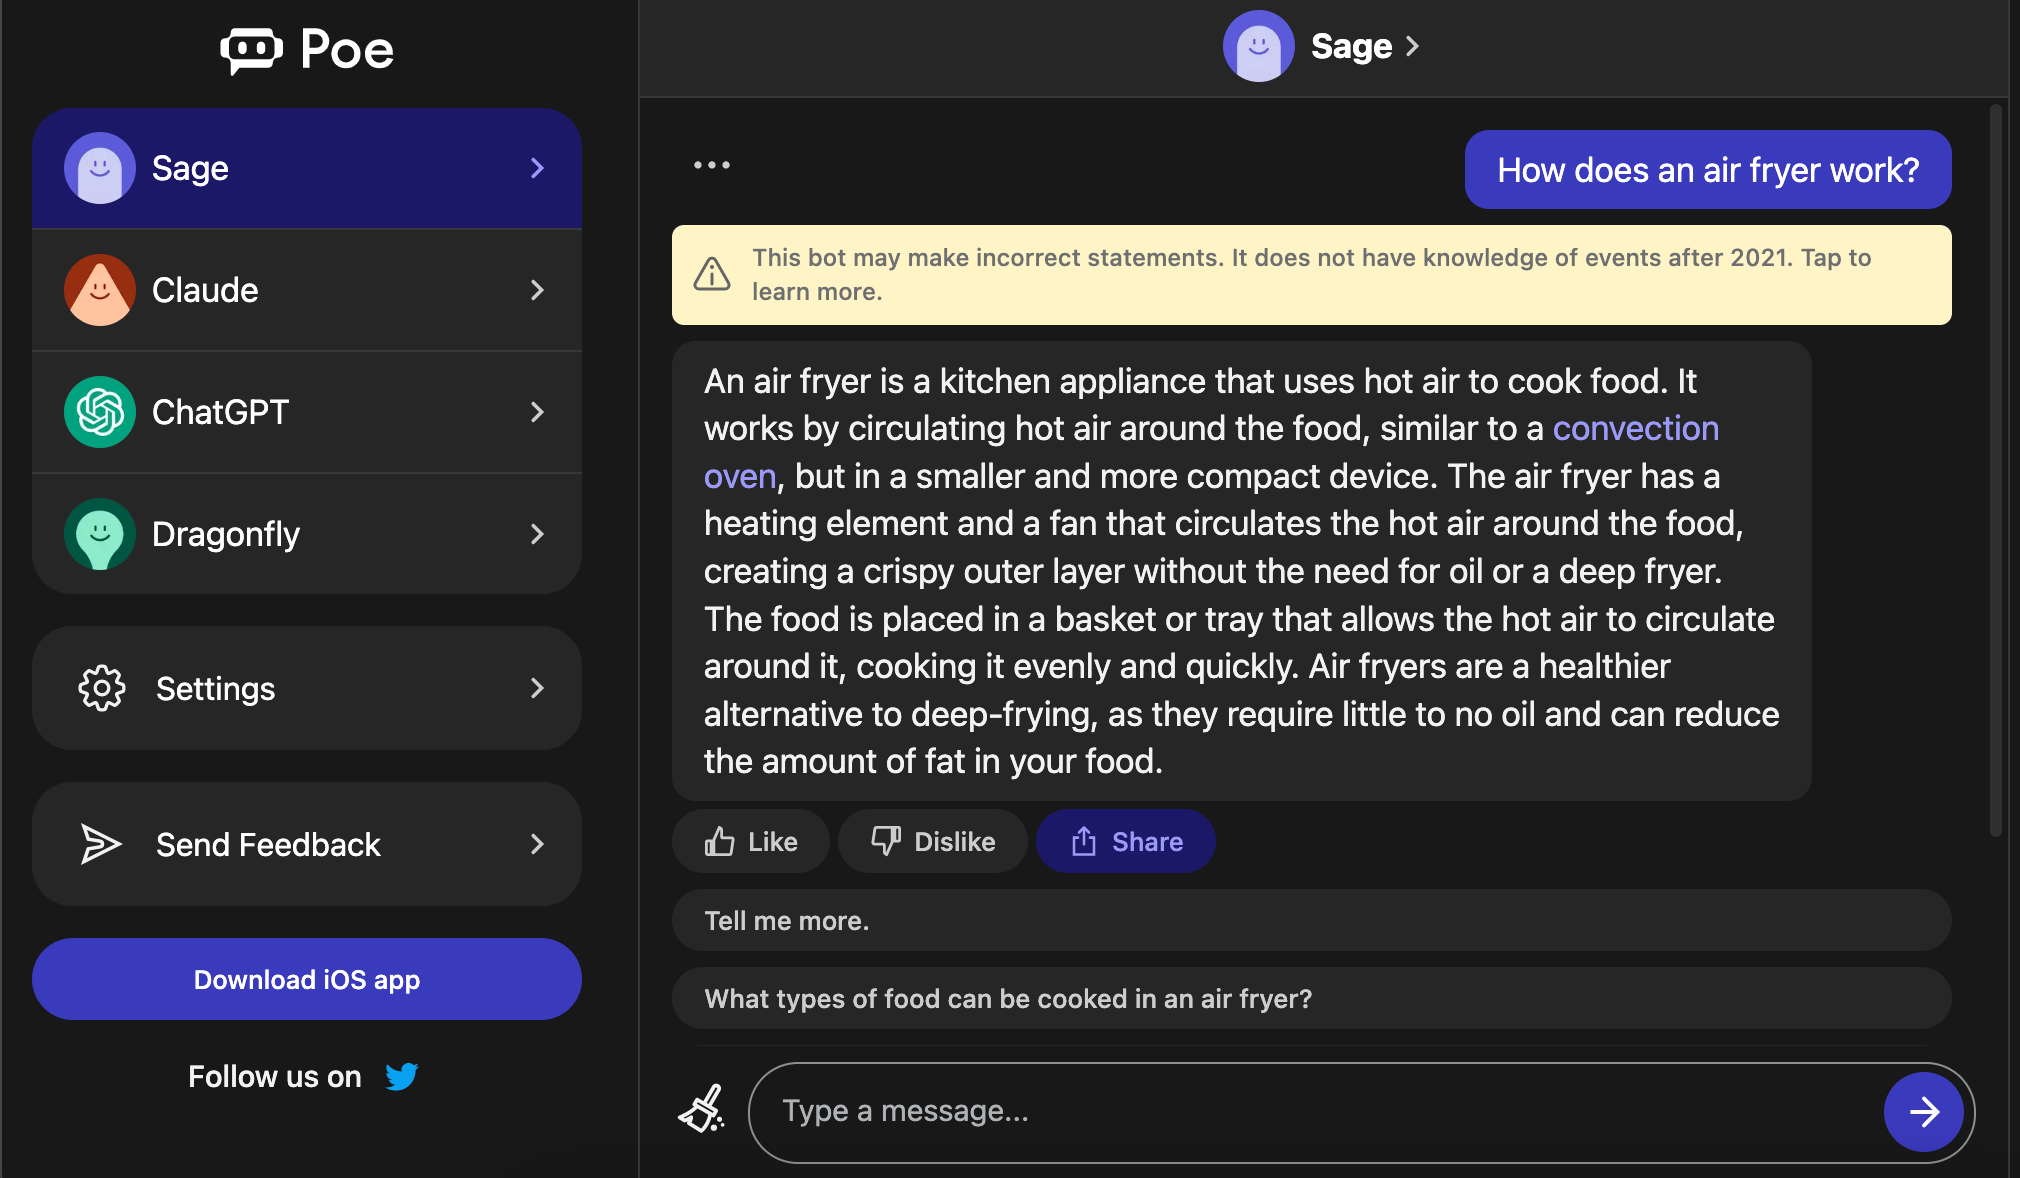Screen dimensions: 2020x1178
Task: Click the Twitter bird icon
Action: (x=402, y=1077)
